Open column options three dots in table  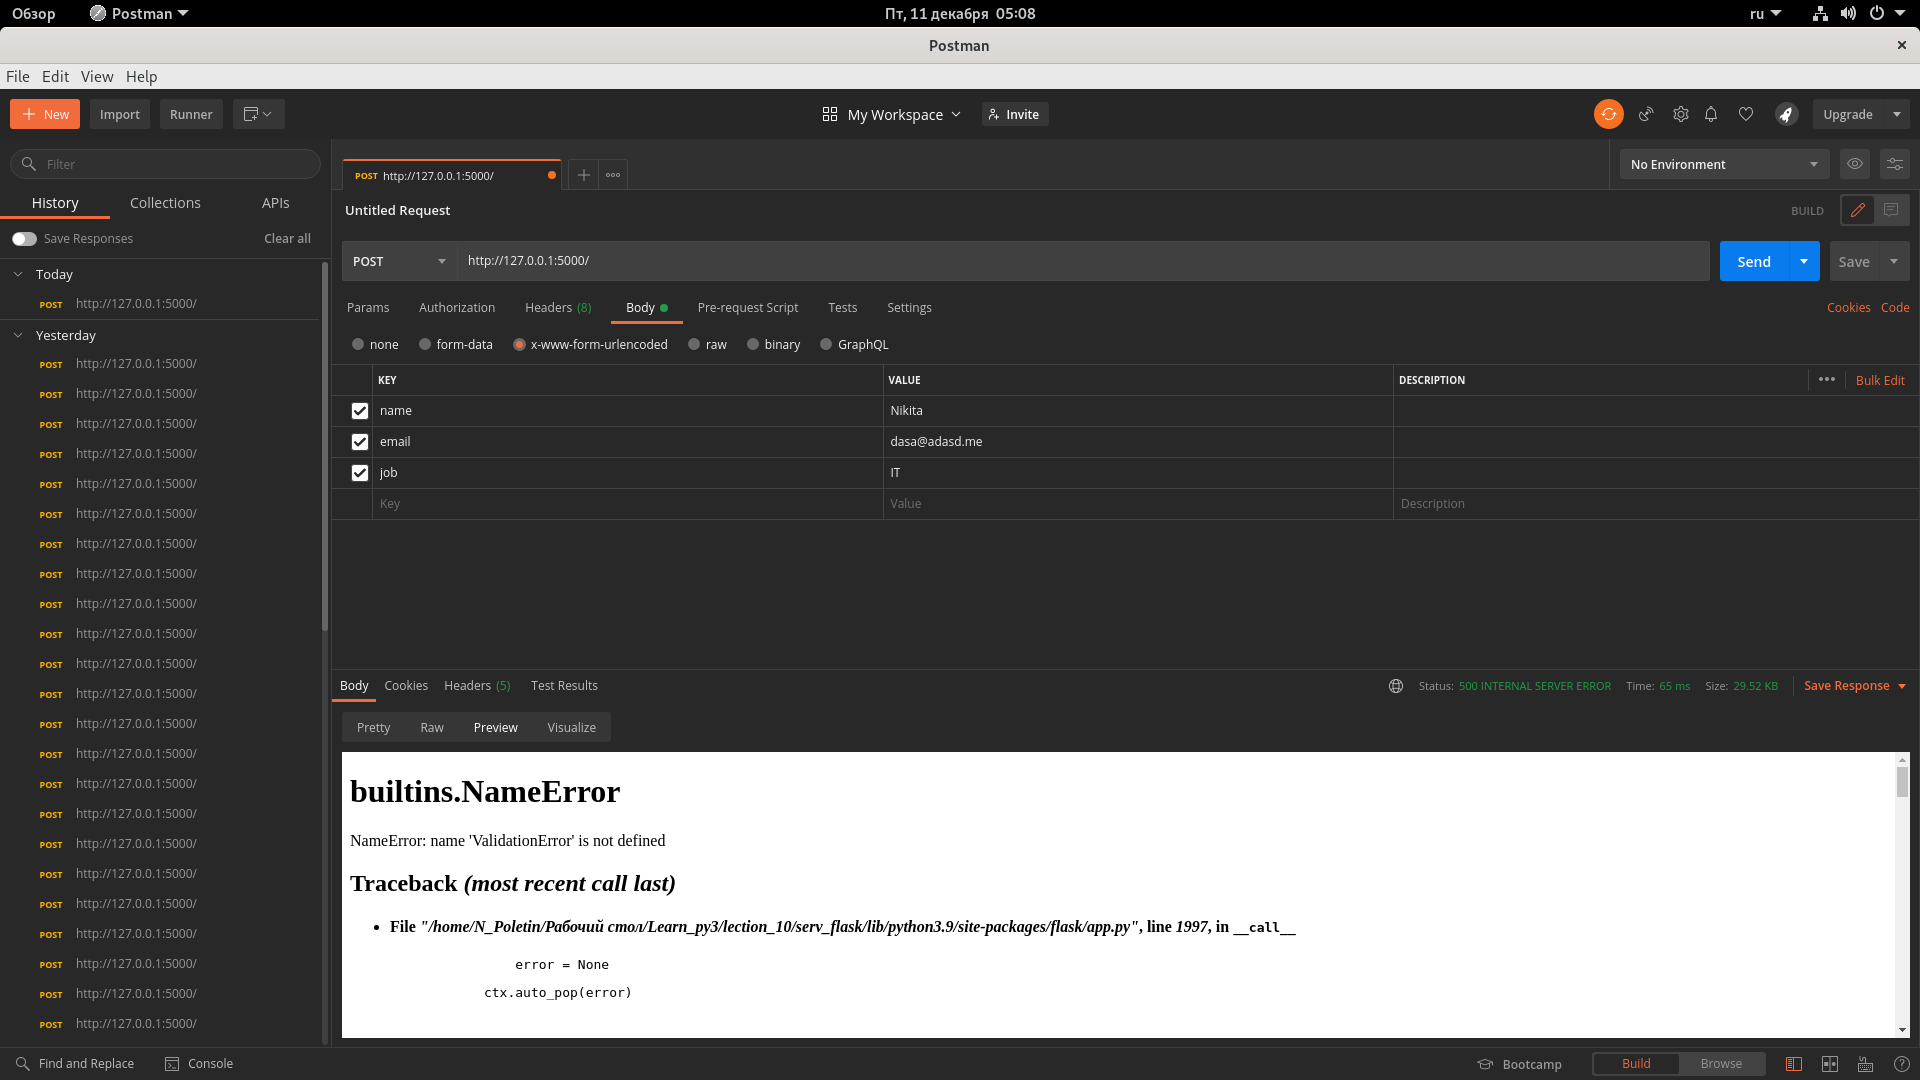(x=1827, y=380)
